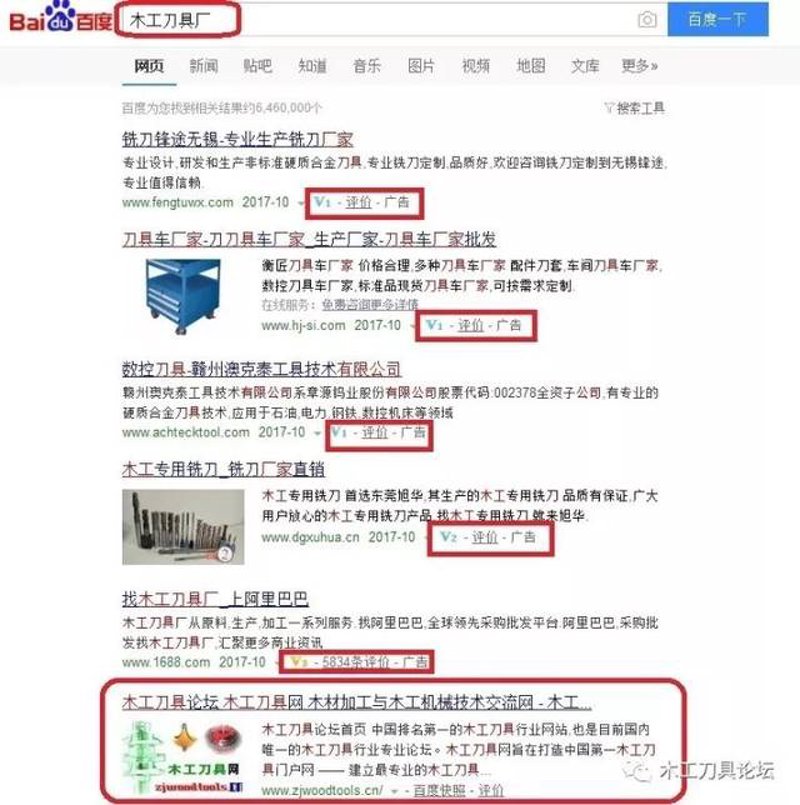Switch to the 地图 tab
This screenshot has height=805, width=800.
click(x=530, y=66)
